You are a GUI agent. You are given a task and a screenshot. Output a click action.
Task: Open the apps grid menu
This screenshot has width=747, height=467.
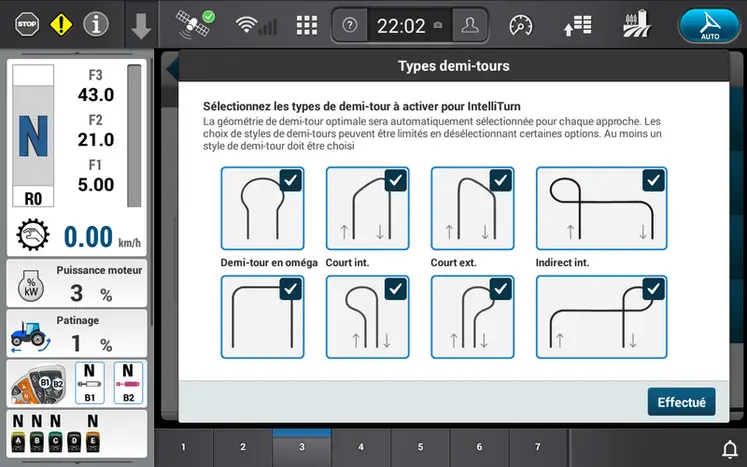point(307,25)
